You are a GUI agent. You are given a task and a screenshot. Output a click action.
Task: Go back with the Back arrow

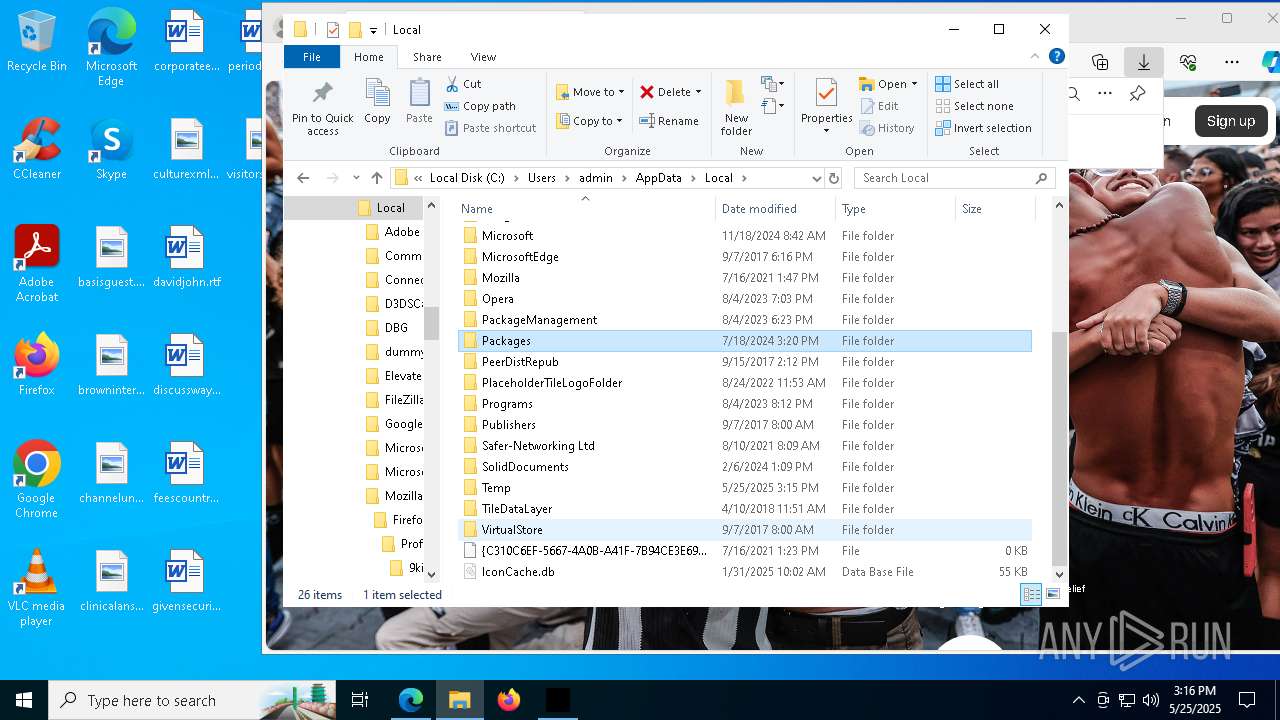pyautogui.click(x=303, y=178)
